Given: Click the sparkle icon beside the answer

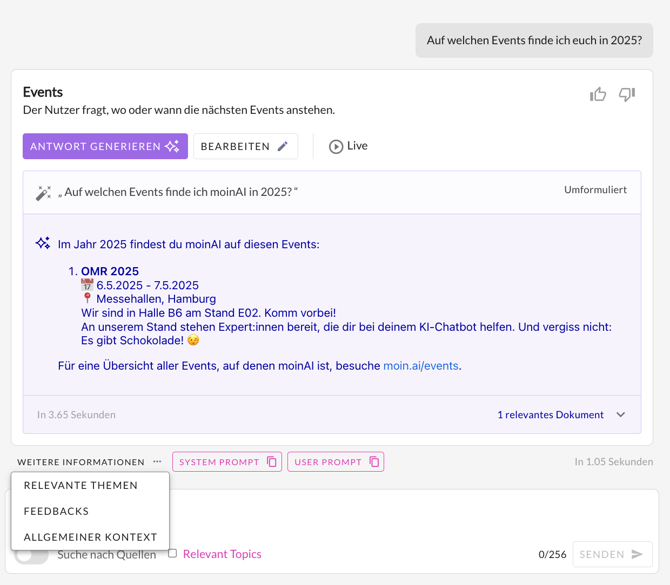Looking at the screenshot, I should click(43, 243).
